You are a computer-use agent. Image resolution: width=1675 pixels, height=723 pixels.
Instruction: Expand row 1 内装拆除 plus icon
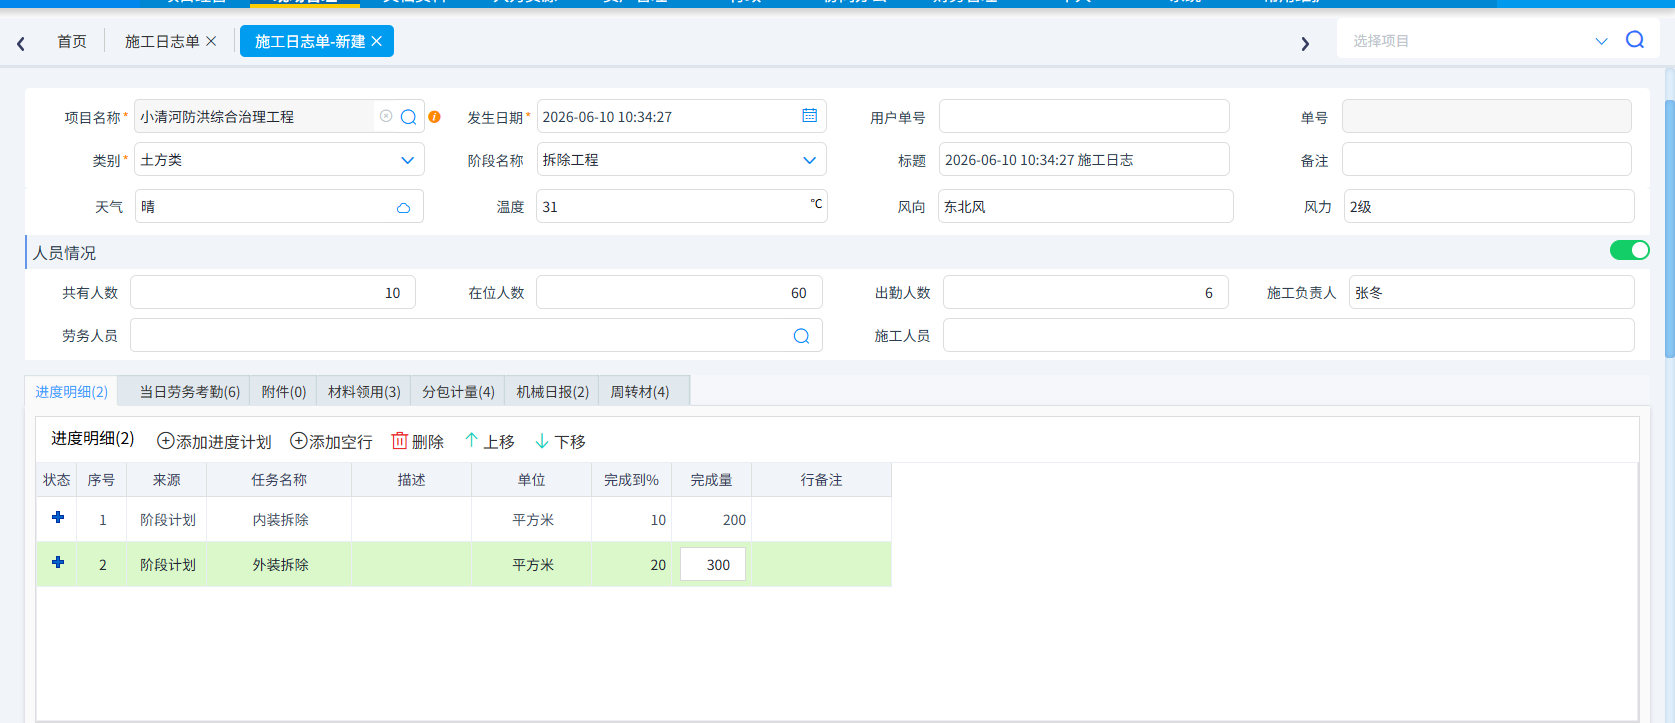click(x=58, y=517)
